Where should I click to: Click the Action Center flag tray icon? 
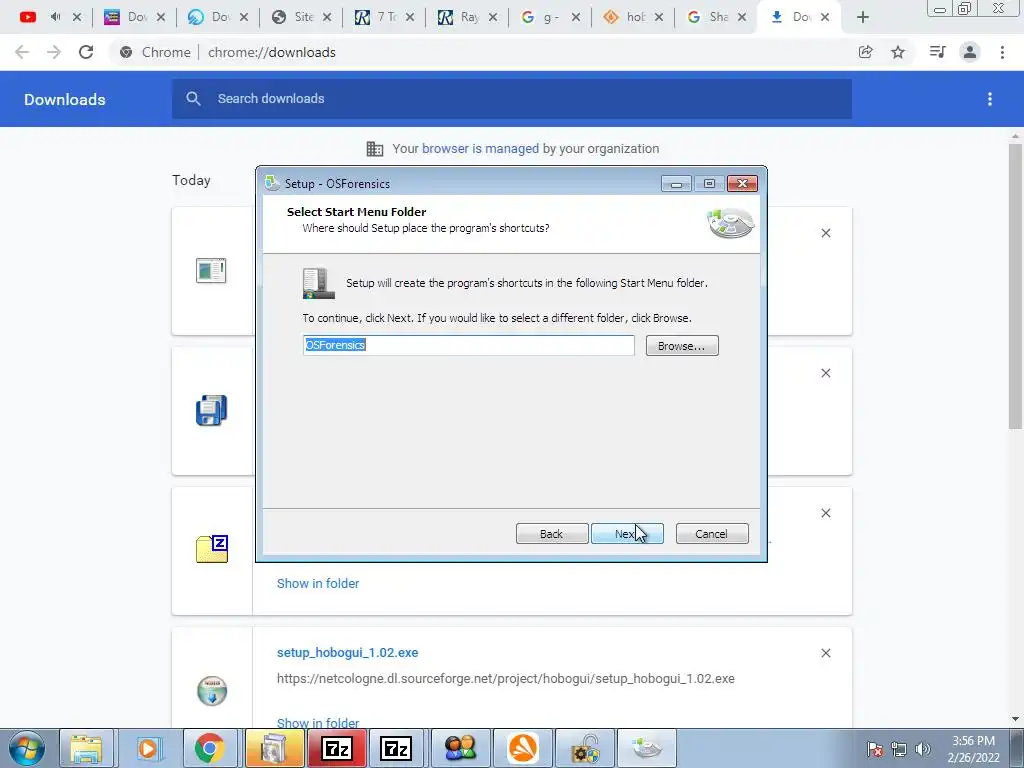coord(875,749)
